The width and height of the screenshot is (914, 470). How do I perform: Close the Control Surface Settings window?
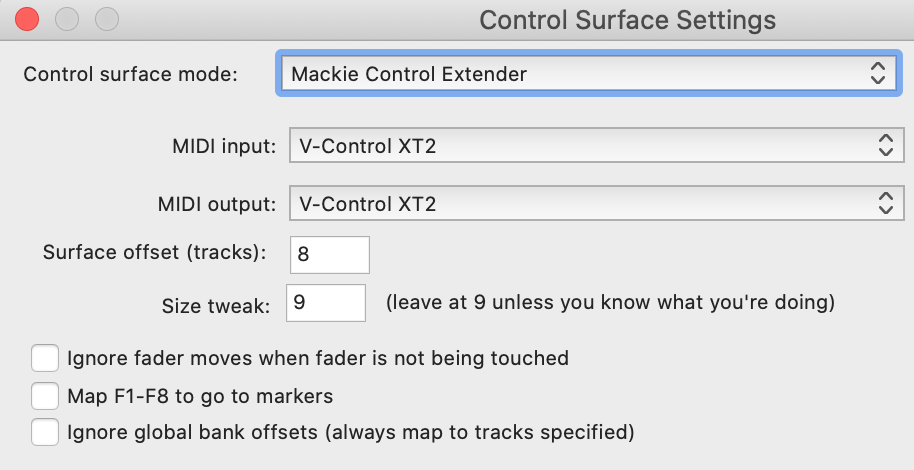[x=27, y=19]
